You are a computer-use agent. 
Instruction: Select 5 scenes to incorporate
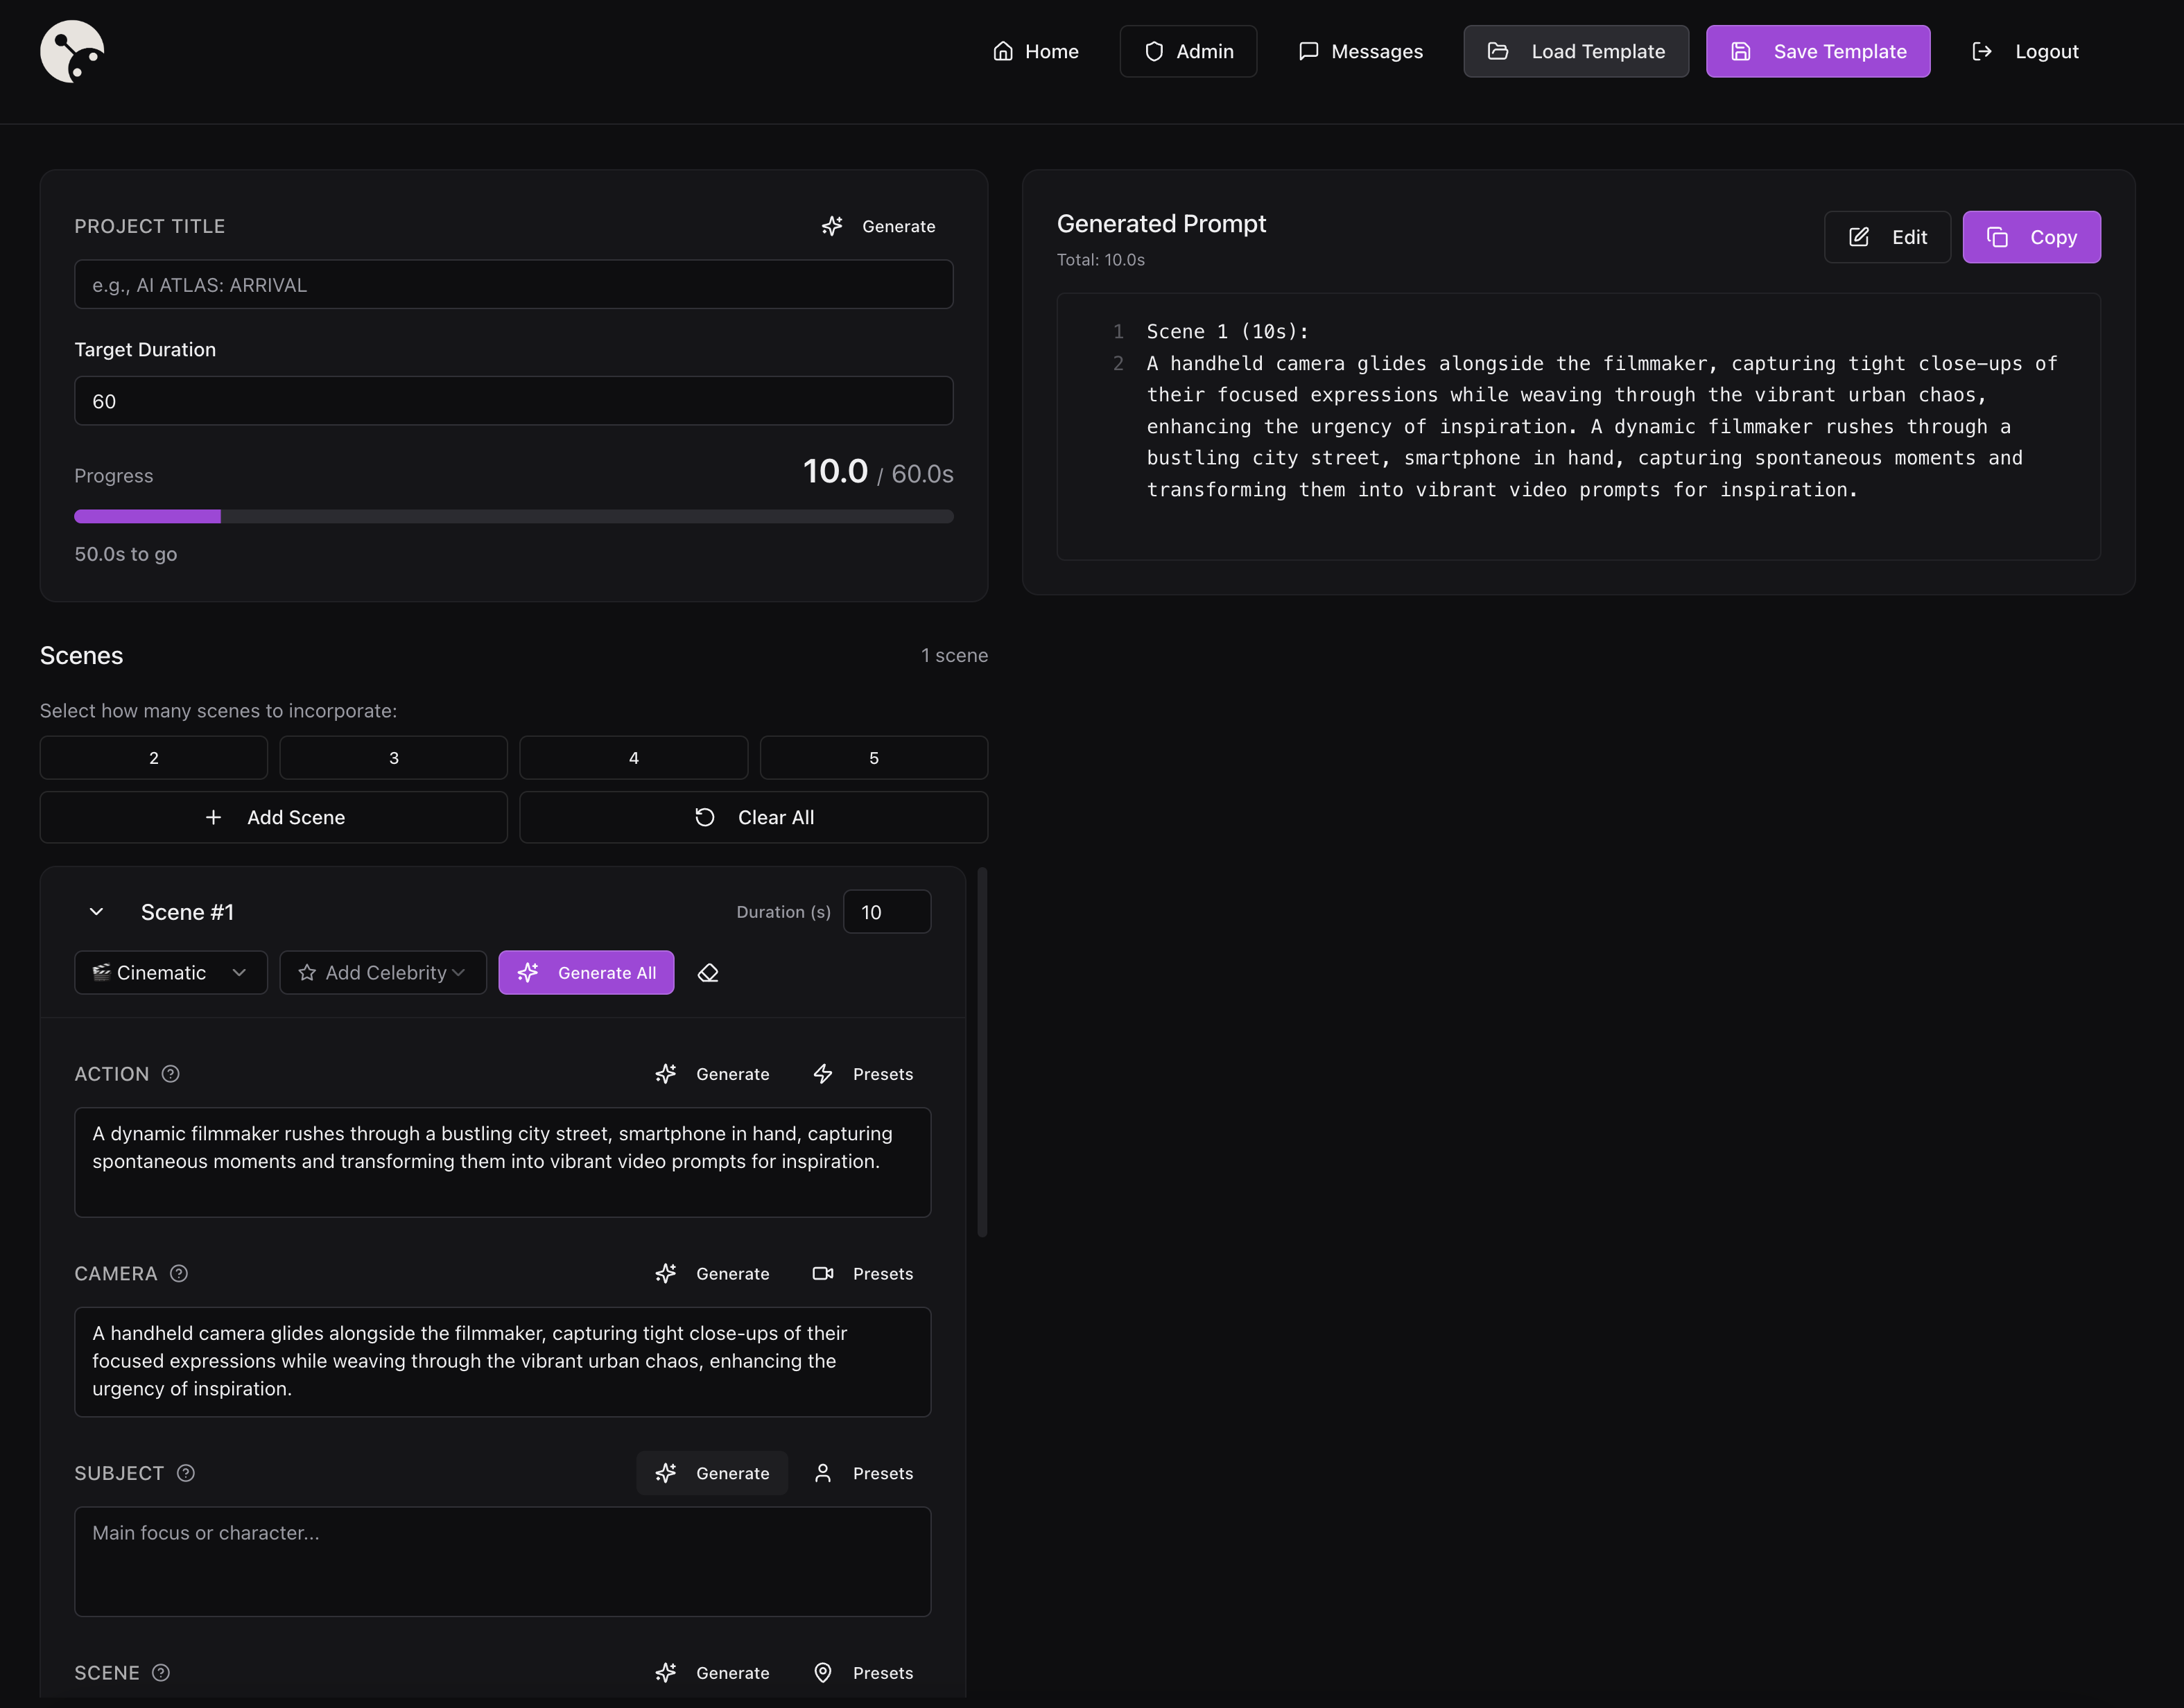click(x=873, y=758)
